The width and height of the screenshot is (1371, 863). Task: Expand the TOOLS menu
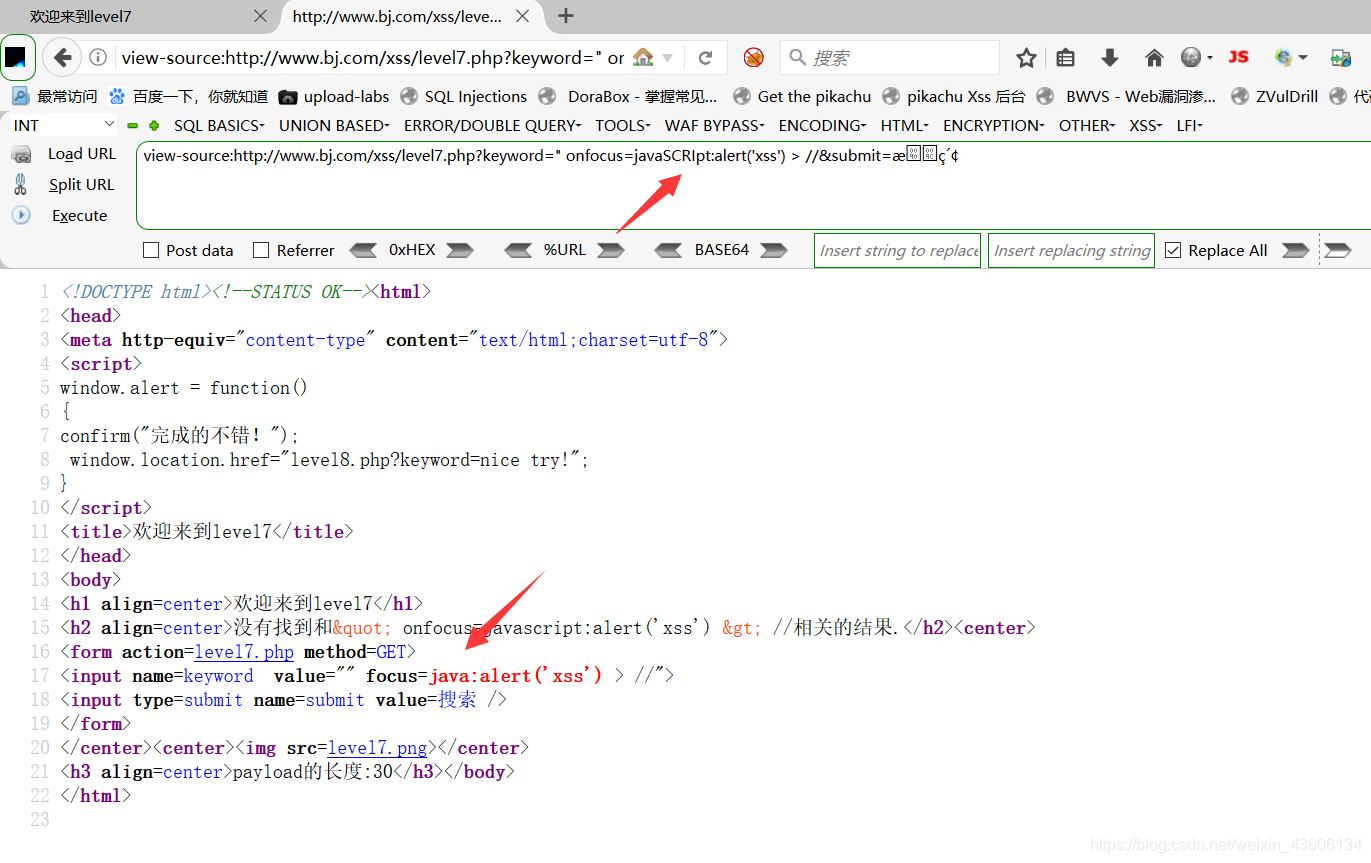click(x=623, y=125)
